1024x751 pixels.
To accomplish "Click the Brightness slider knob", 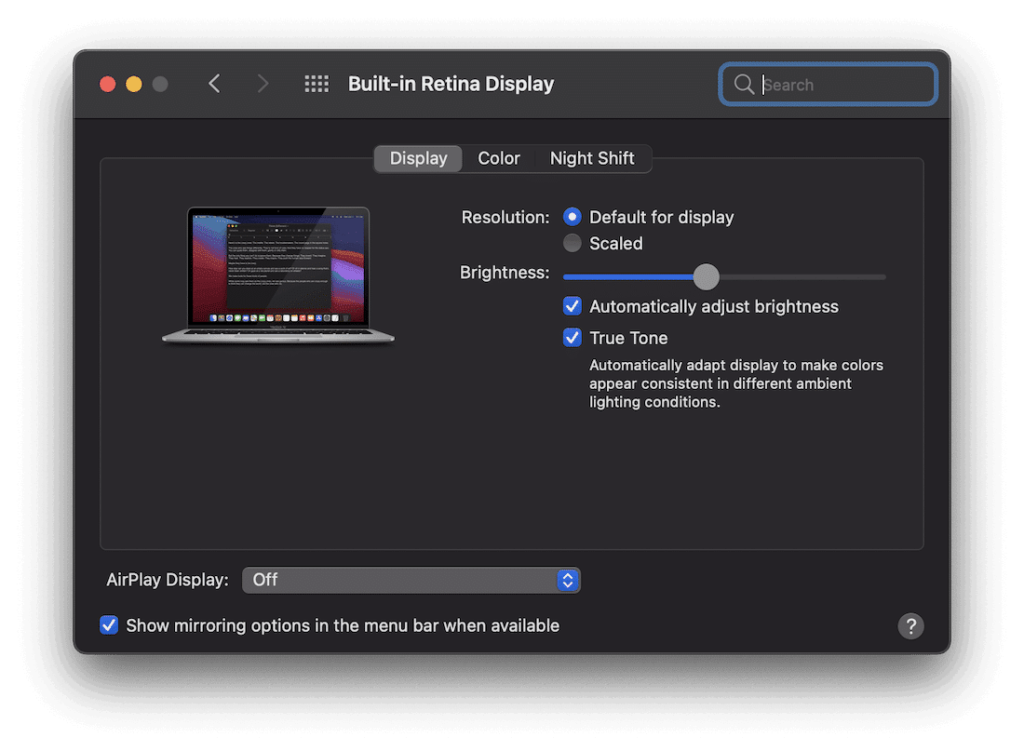I will (706, 277).
